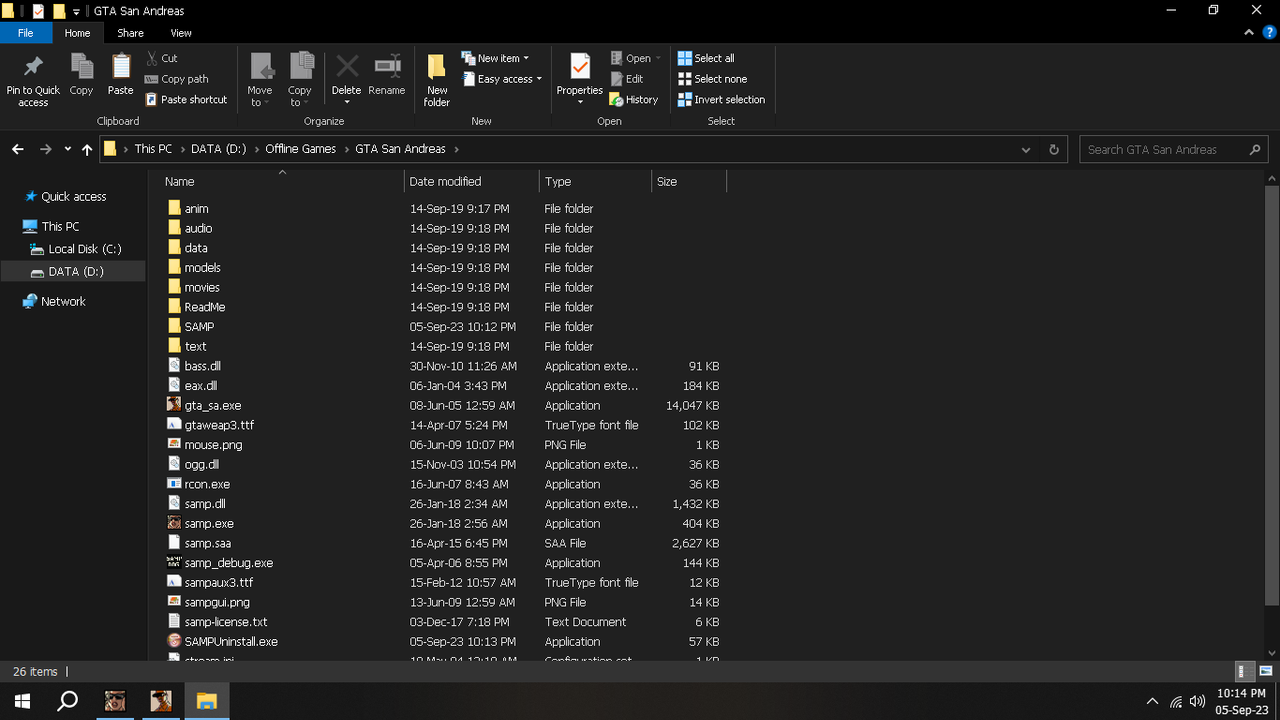Image resolution: width=1280 pixels, height=720 pixels.
Task: Click DATA (D:) in address breadcrumb
Action: click(x=219, y=149)
